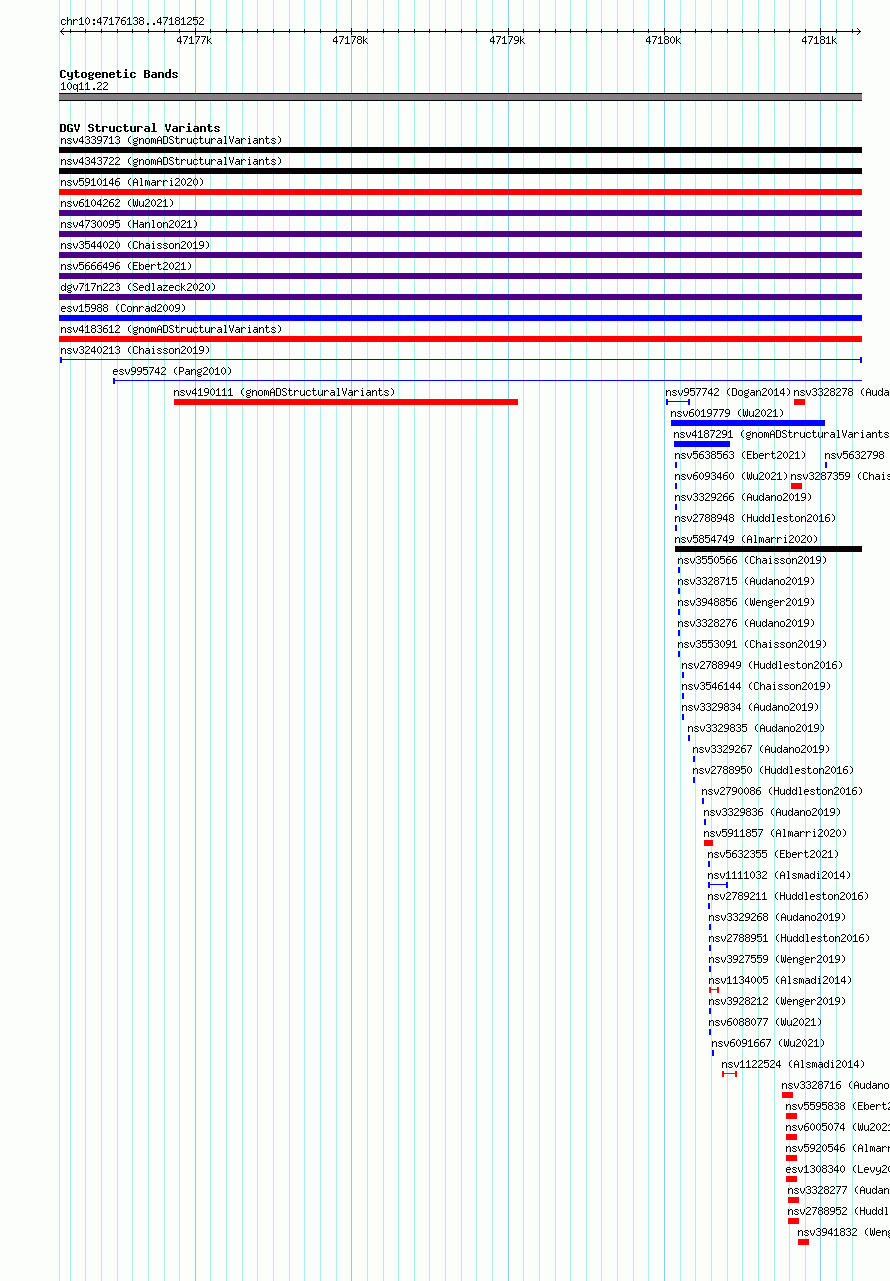Click nsv3928212 (Wenger2019) label
Viewport: 890px width, 1281px height.
pyautogui.click(x=777, y=1001)
